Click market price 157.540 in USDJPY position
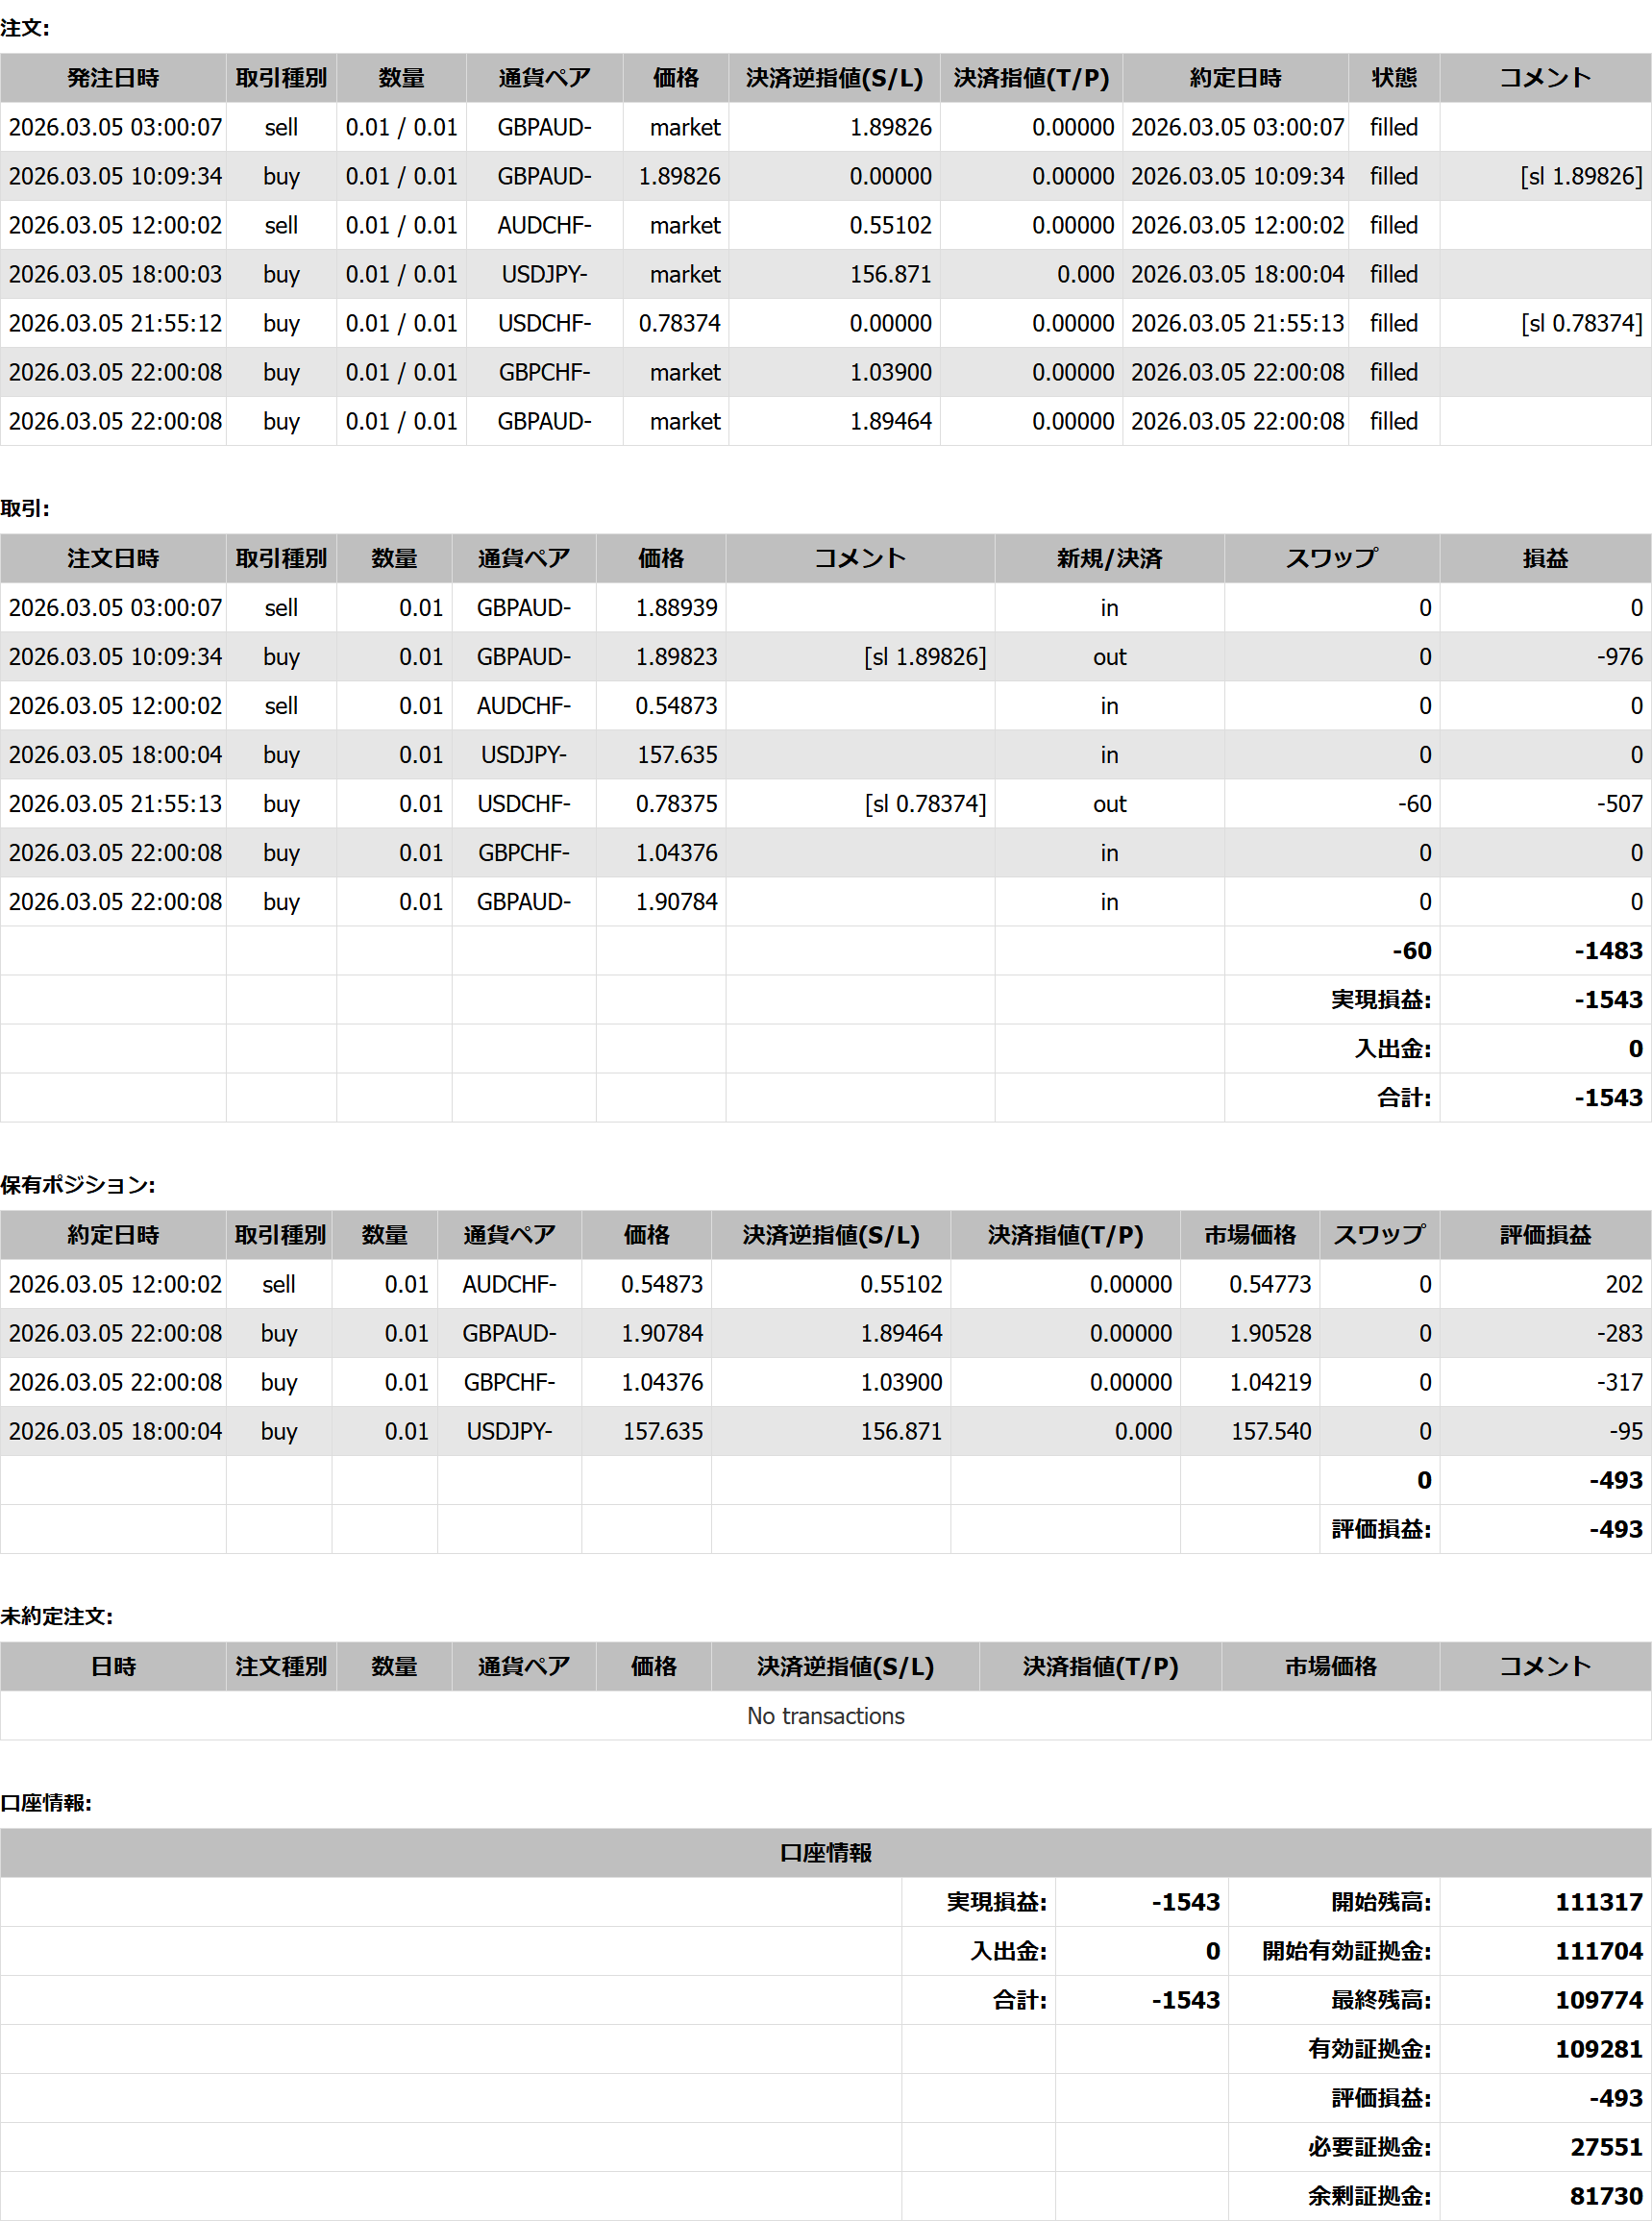The image size is (1652, 2221). (x=1270, y=1431)
